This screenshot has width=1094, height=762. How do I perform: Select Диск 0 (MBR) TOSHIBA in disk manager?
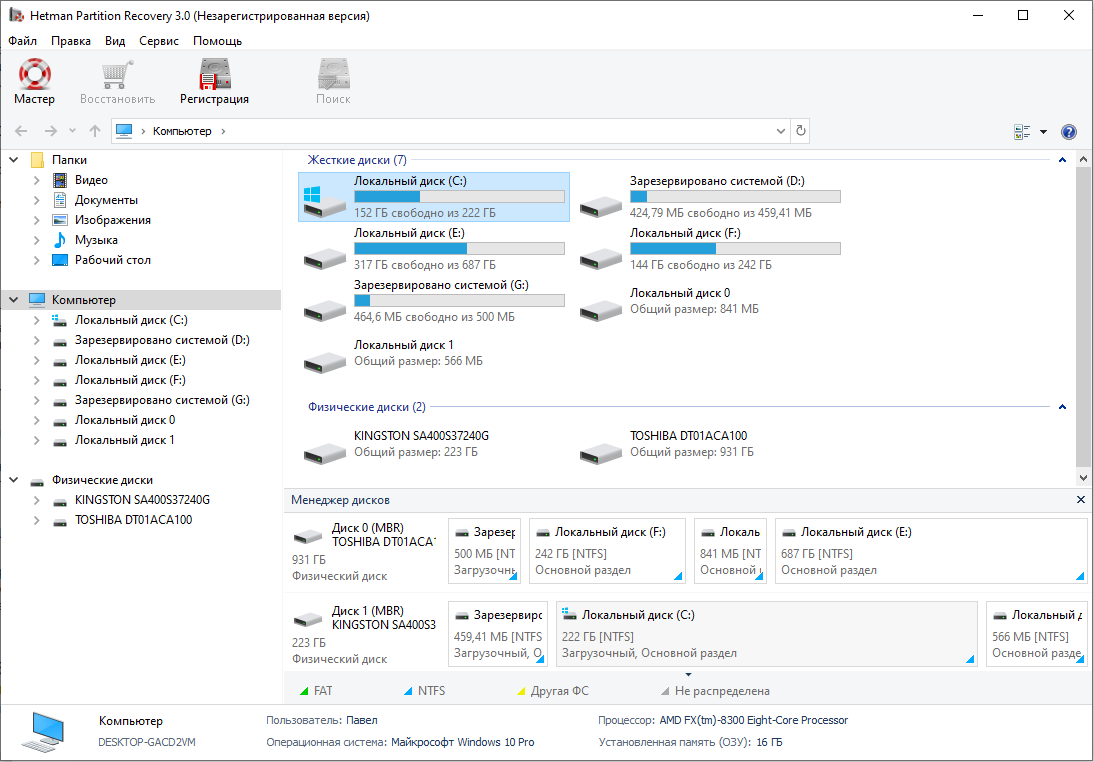[364, 551]
